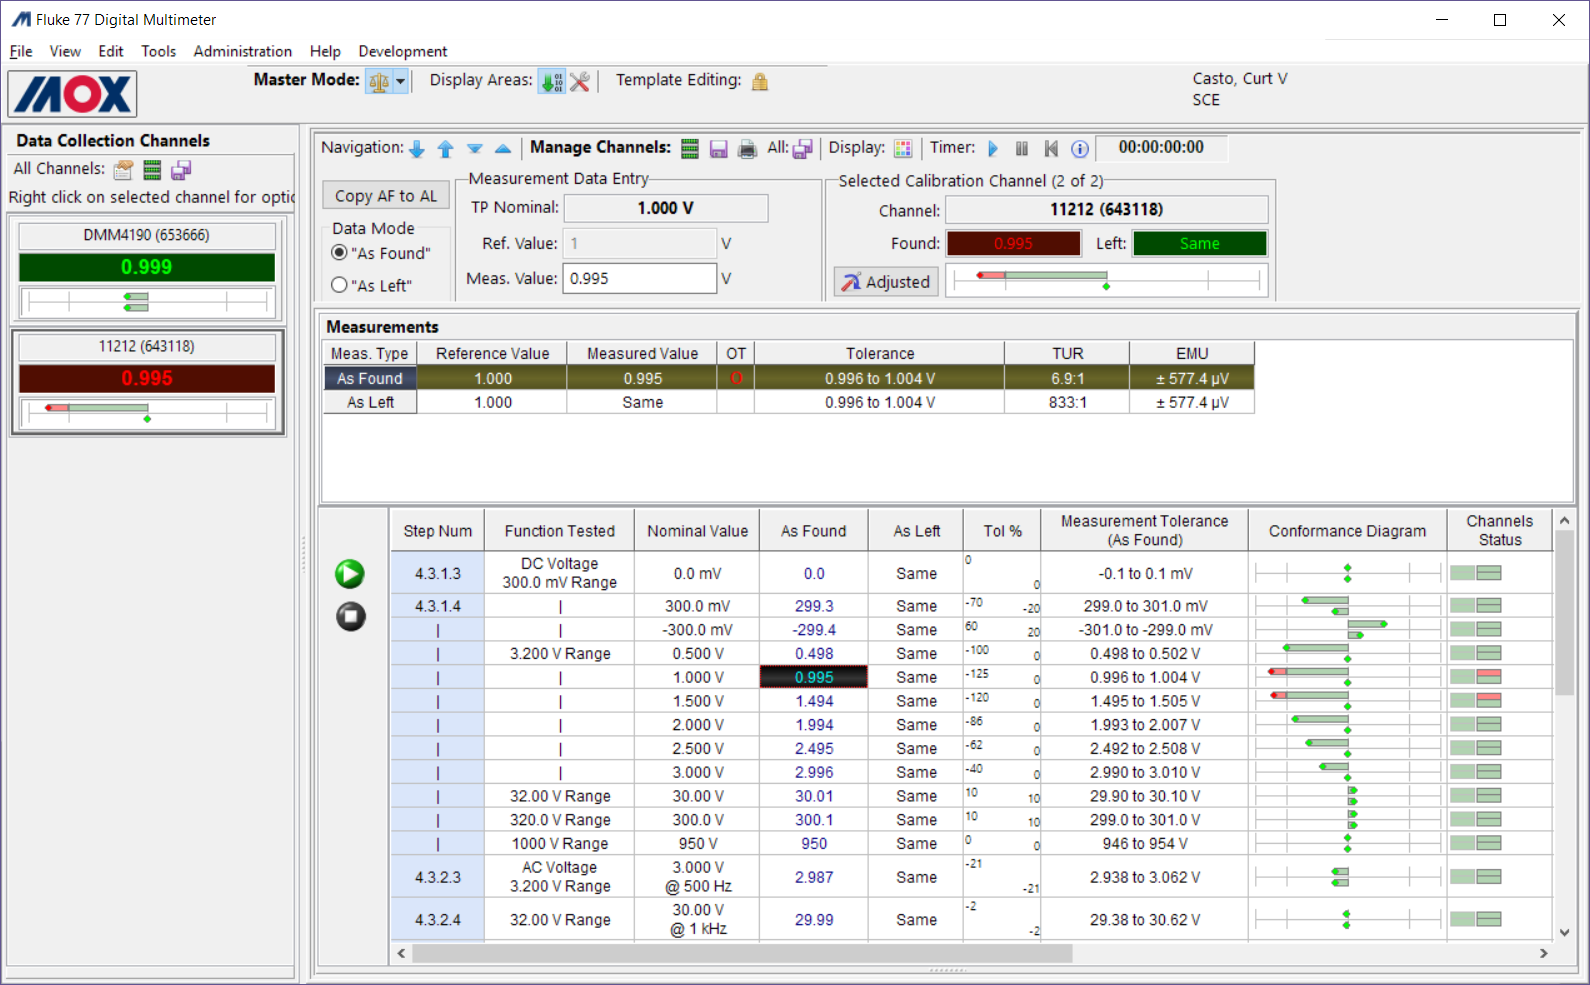
Task: Click the conformance bar under DMM4190 channel
Action: click(147, 302)
